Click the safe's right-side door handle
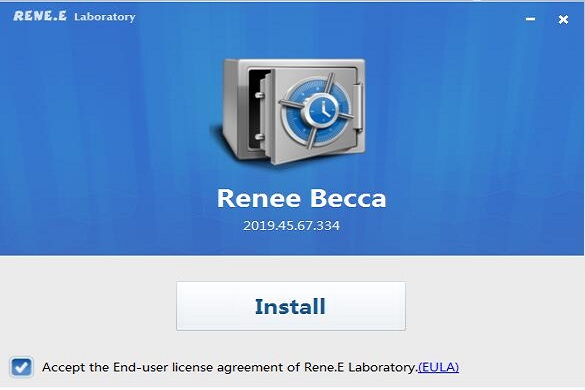This screenshot has height=390, width=585. coord(358,107)
